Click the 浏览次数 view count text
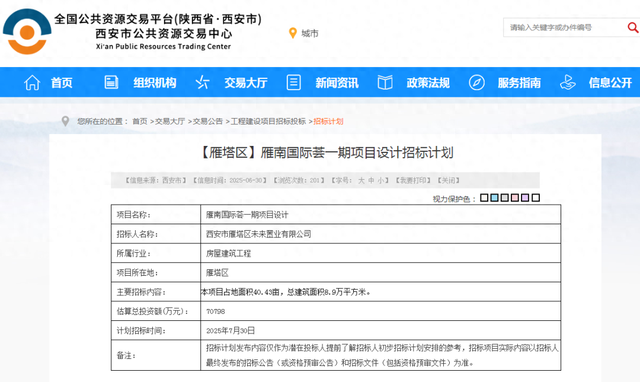The height and width of the screenshot is (382, 640). (299, 180)
